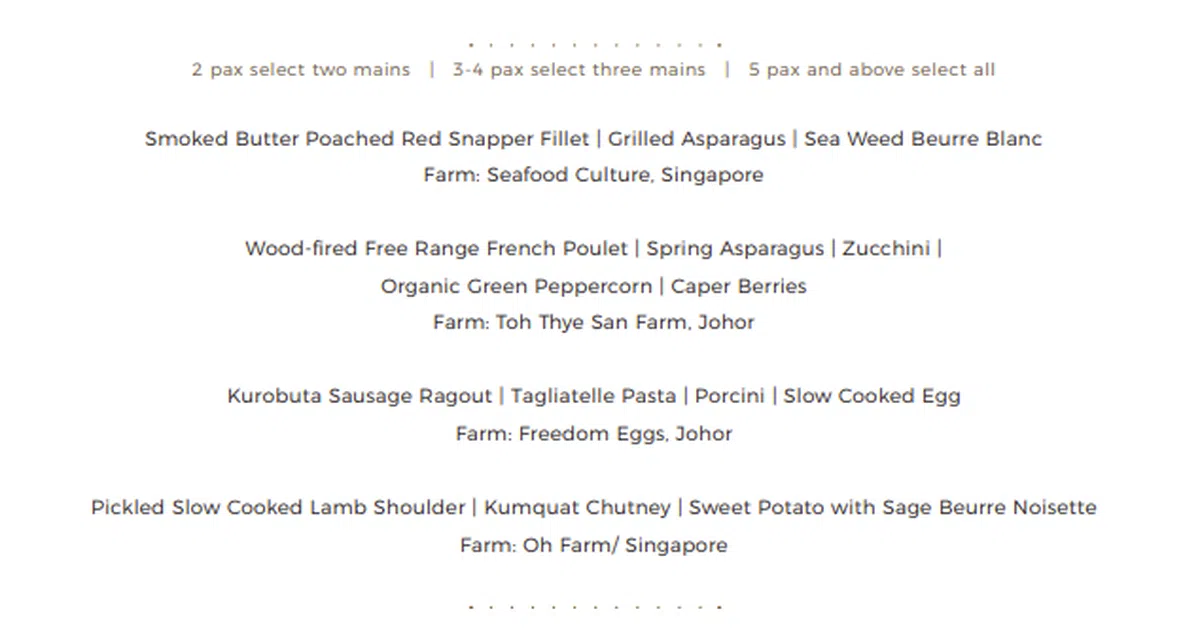The height and width of the screenshot is (637, 1200).
Task: Select the Pickled Slow Cooked Lamb Shoulder dish
Action: [x=278, y=508]
